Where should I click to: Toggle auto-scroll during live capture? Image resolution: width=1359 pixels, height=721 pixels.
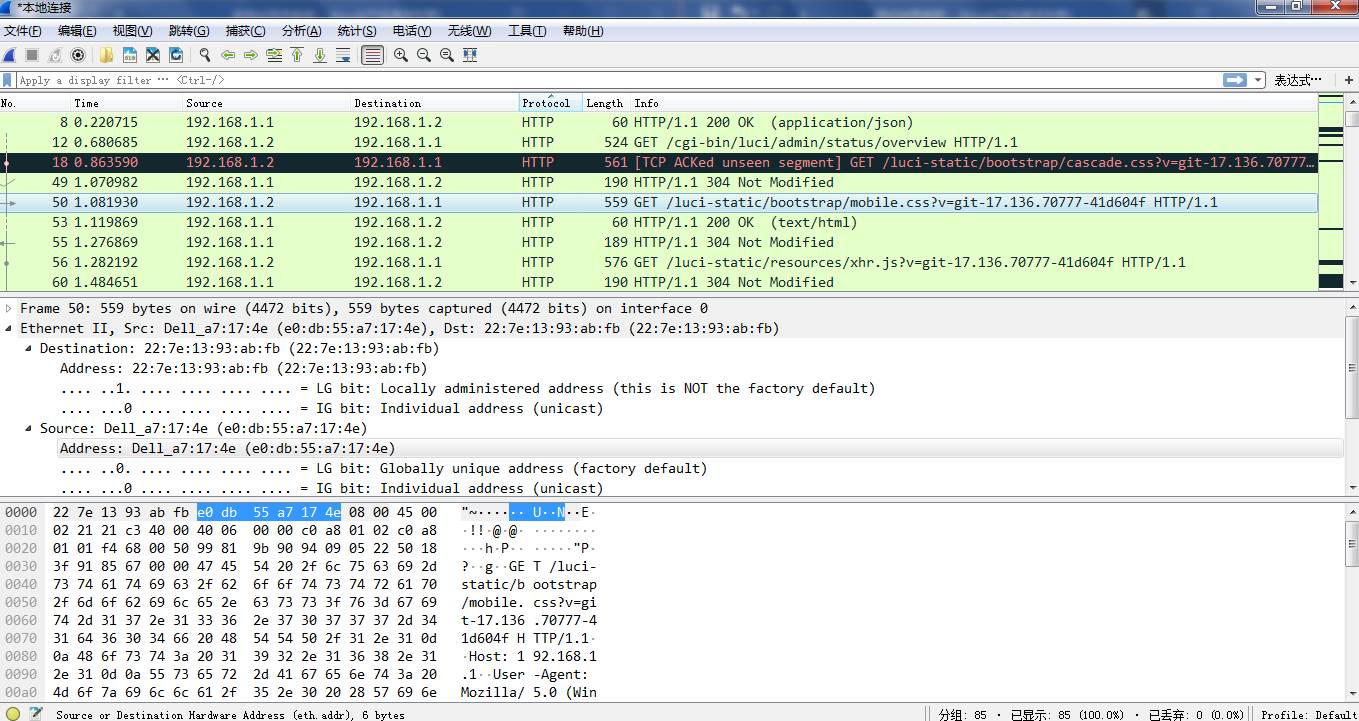[x=343, y=55]
